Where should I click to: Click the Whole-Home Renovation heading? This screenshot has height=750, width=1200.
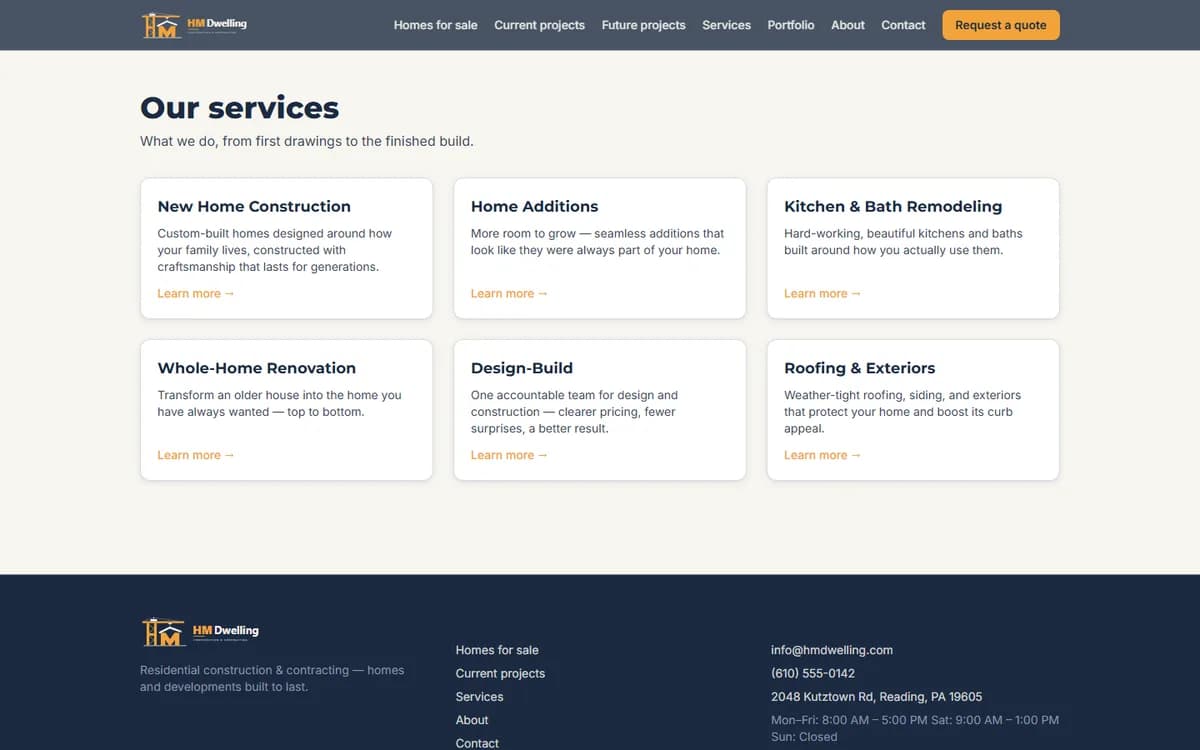click(x=256, y=368)
